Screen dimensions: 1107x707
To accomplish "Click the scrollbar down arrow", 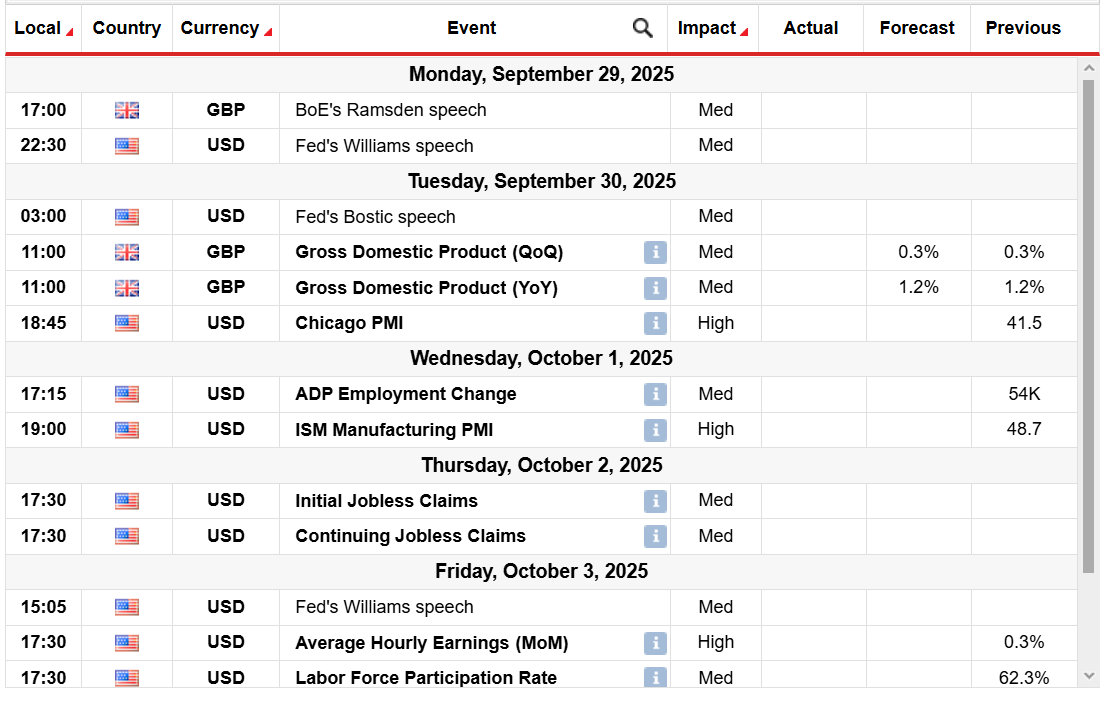I will coord(1090,675).
